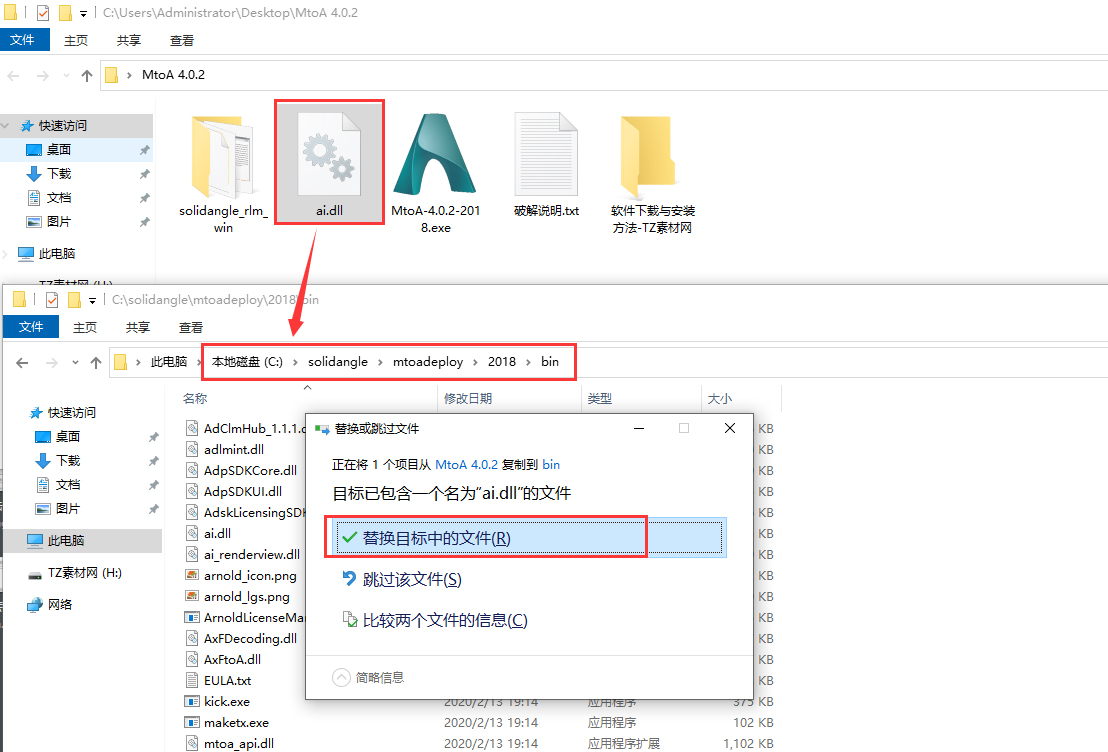Click mtoadeploy breadcrumb segment
Image resolution: width=1108 pixels, height=752 pixels.
(428, 362)
